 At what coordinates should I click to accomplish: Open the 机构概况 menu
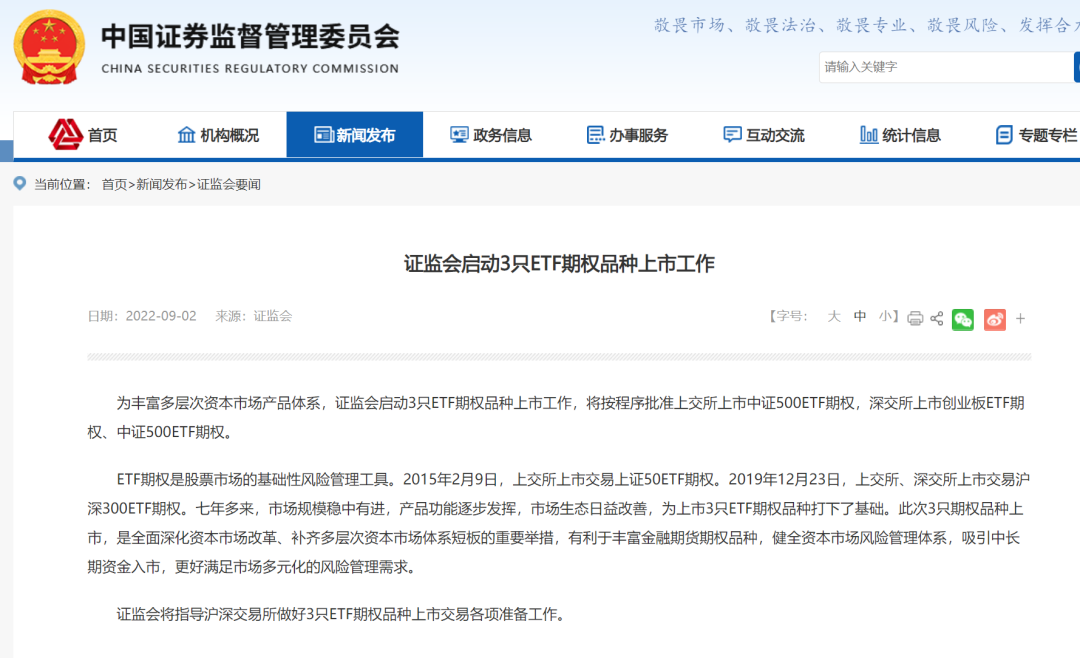point(218,135)
